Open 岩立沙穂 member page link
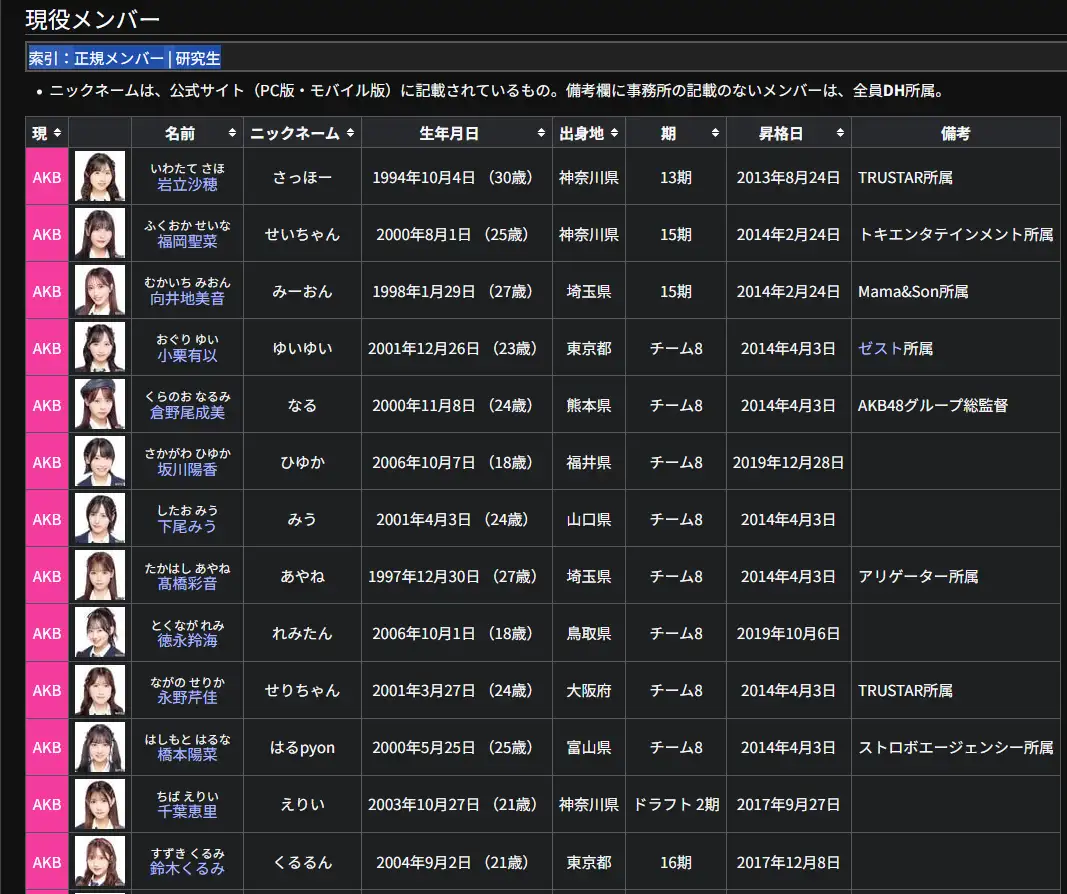 click(187, 185)
